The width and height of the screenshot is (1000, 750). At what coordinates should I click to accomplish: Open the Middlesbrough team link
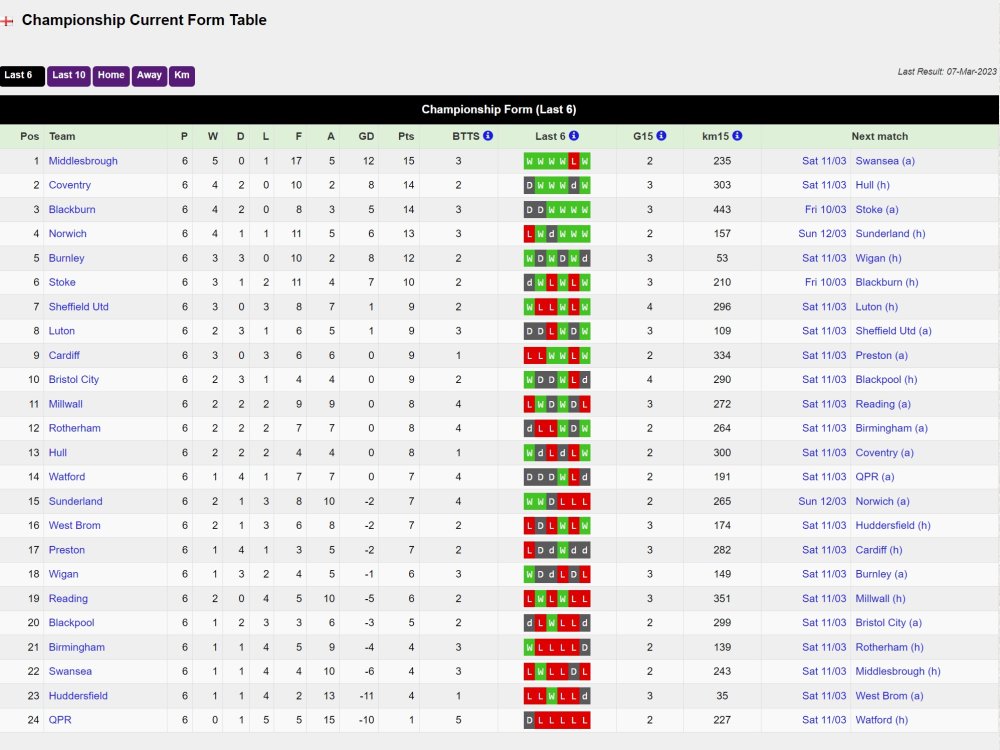point(83,161)
